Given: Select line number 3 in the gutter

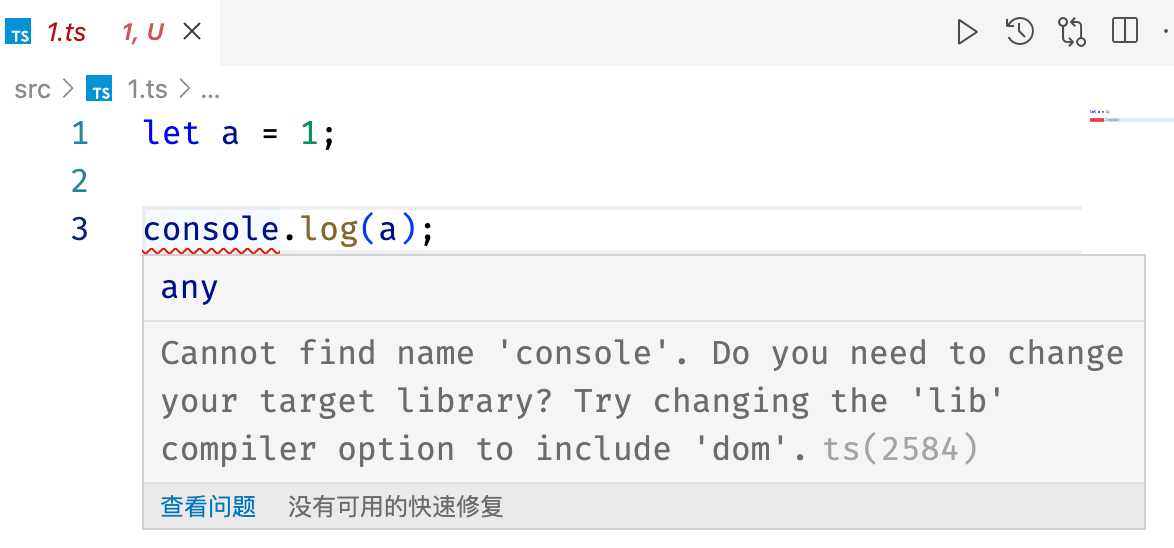Looking at the screenshot, I should tap(80, 228).
